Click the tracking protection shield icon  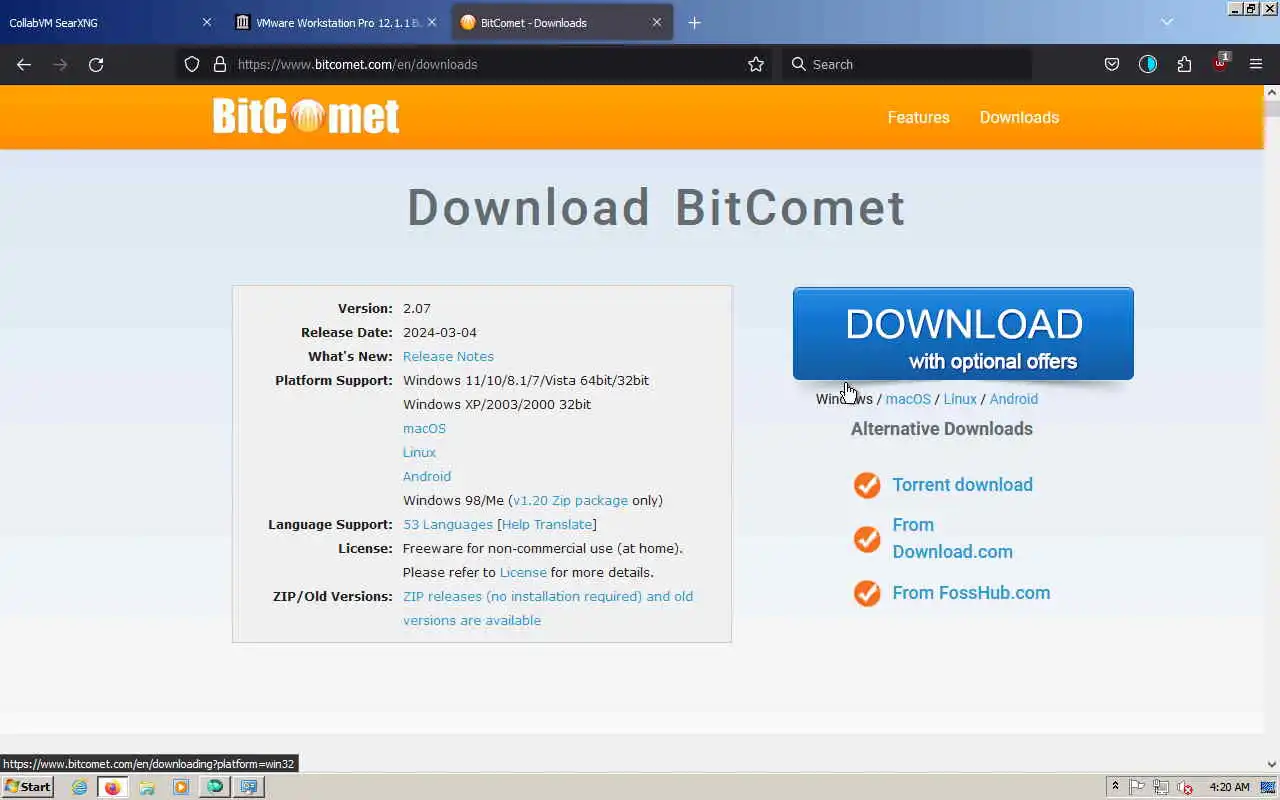(192, 64)
